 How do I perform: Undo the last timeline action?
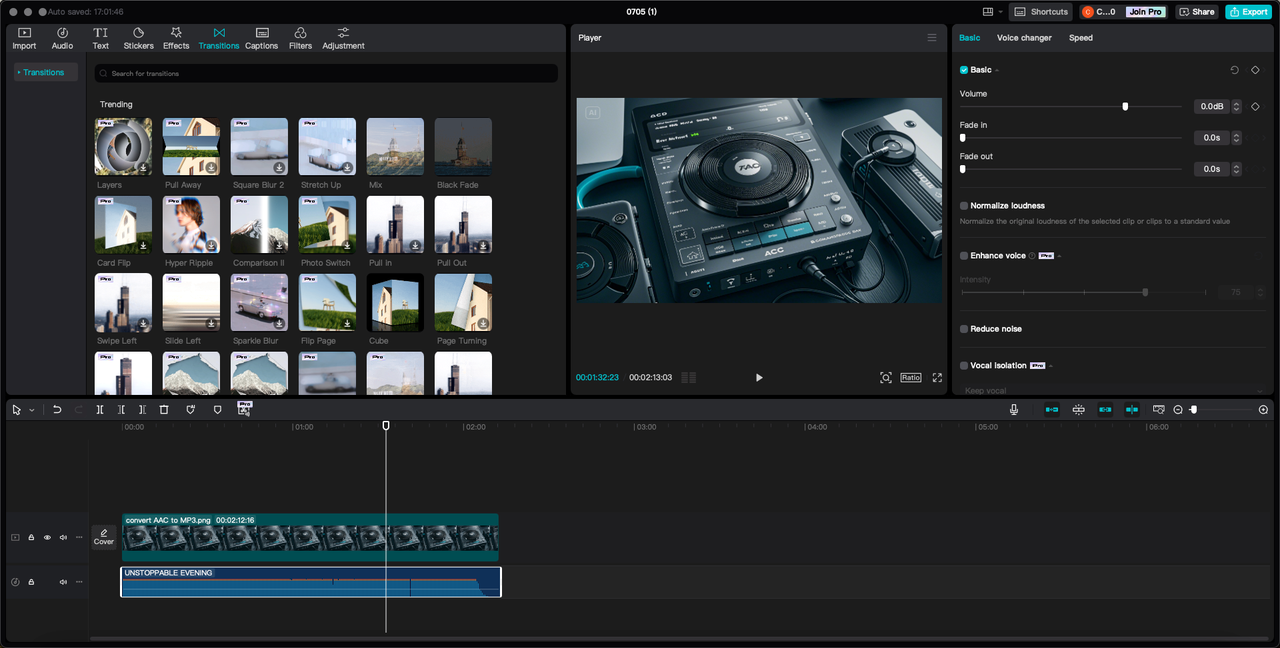click(x=57, y=410)
